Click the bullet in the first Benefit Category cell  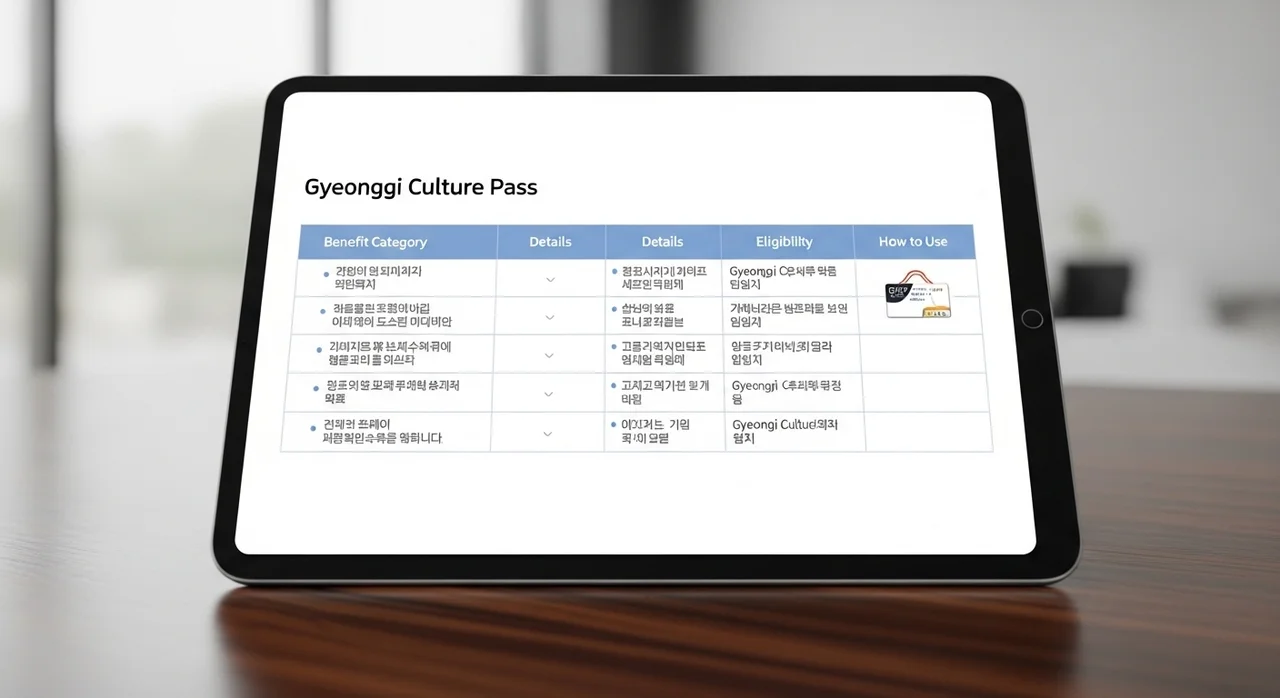pos(326,273)
